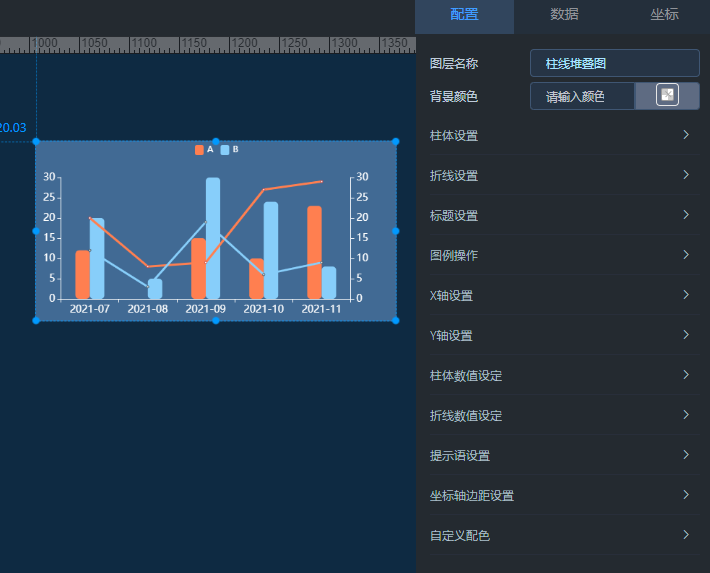Expand 柱体数值设定 settings
The height and width of the screenshot is (573, 710).
[x=560, y=375]
